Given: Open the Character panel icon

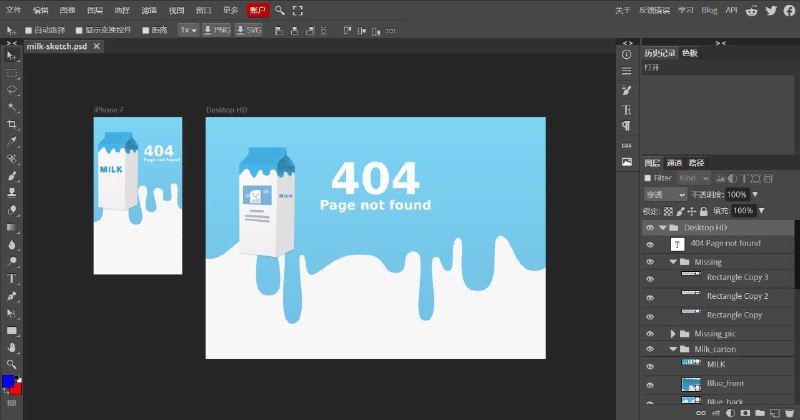Looking at the screenshot, I should pyautogui.click(x=627, y=109).
